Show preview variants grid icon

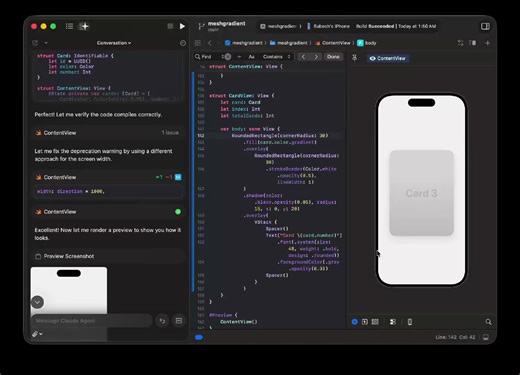pyautogui.click(x=375, y=322)
